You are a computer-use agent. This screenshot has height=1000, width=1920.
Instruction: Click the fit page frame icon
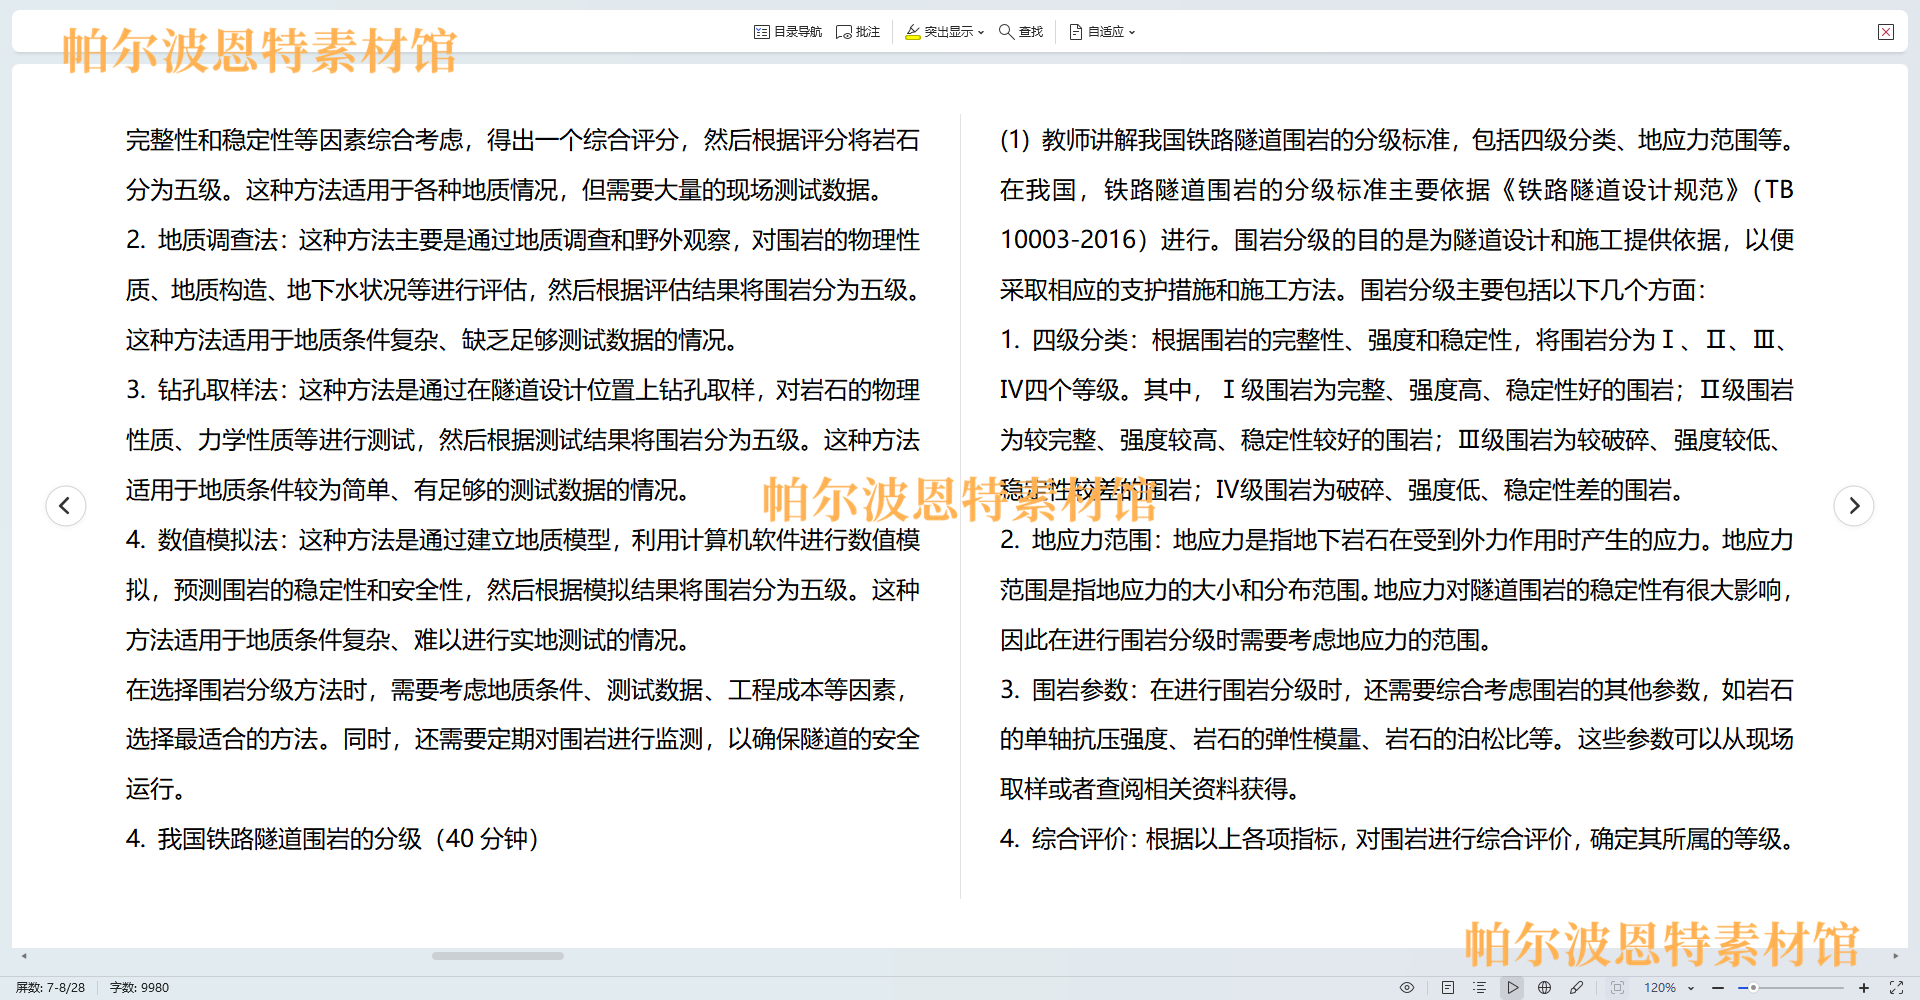click(x=1618, y=988)
